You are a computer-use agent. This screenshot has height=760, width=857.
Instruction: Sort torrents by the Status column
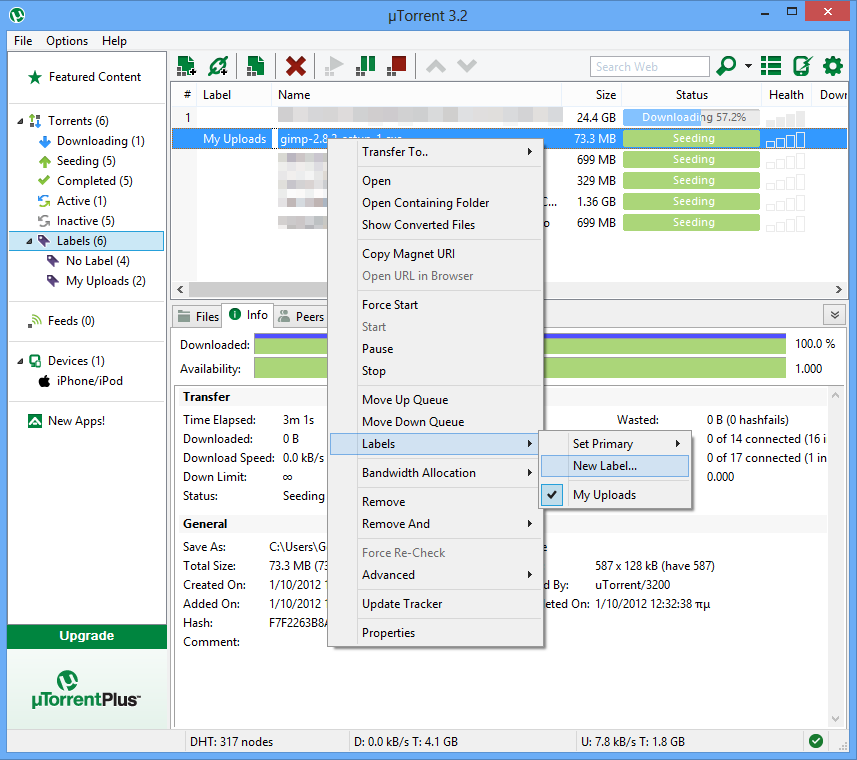(x=691, y=95)
